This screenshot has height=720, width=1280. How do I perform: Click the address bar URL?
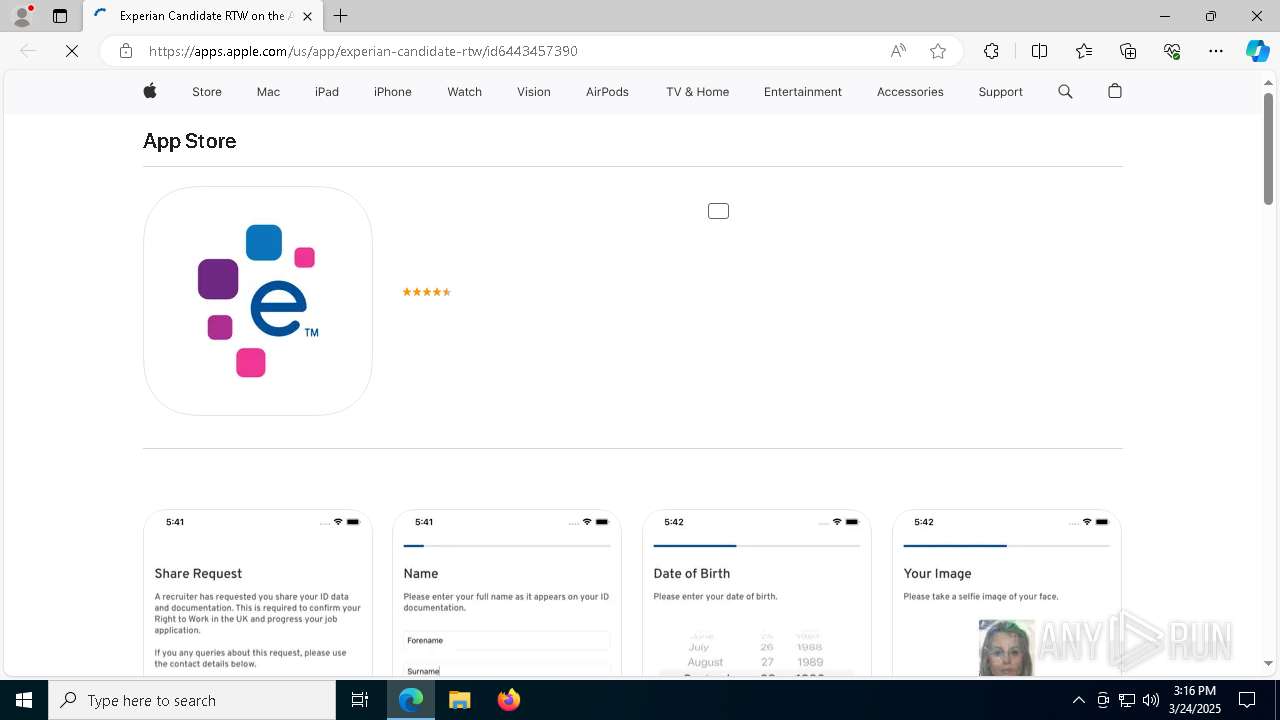(x=363, y=51)
